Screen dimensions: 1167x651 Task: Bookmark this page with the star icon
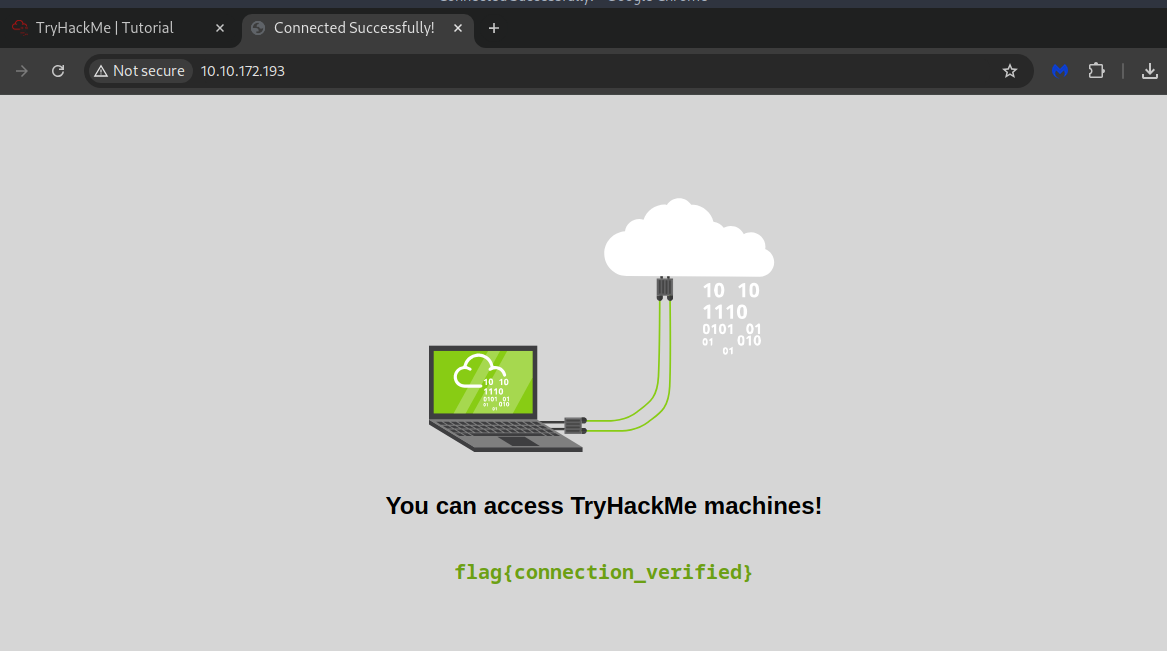click(1009, 71)
